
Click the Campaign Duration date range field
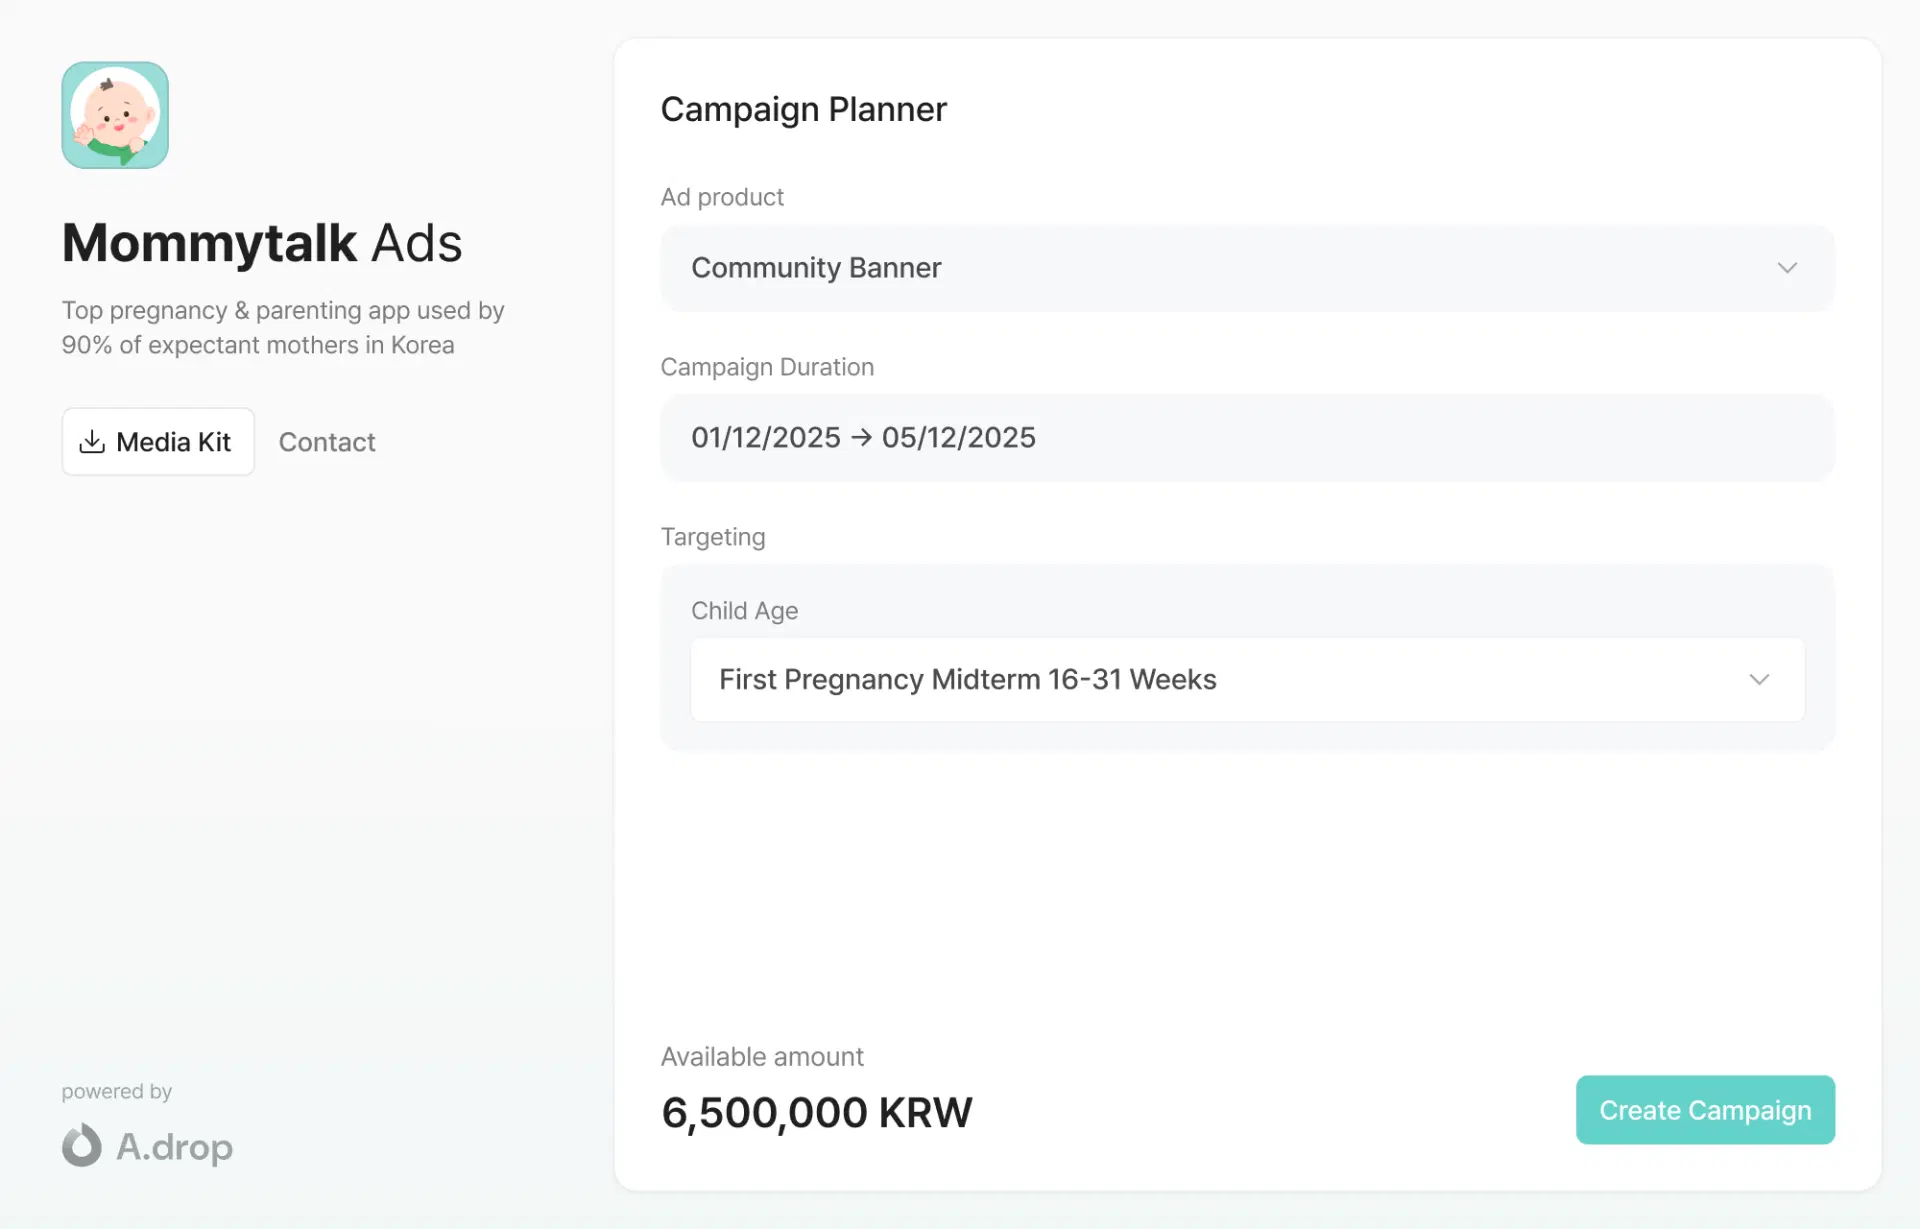(1247, 438)
